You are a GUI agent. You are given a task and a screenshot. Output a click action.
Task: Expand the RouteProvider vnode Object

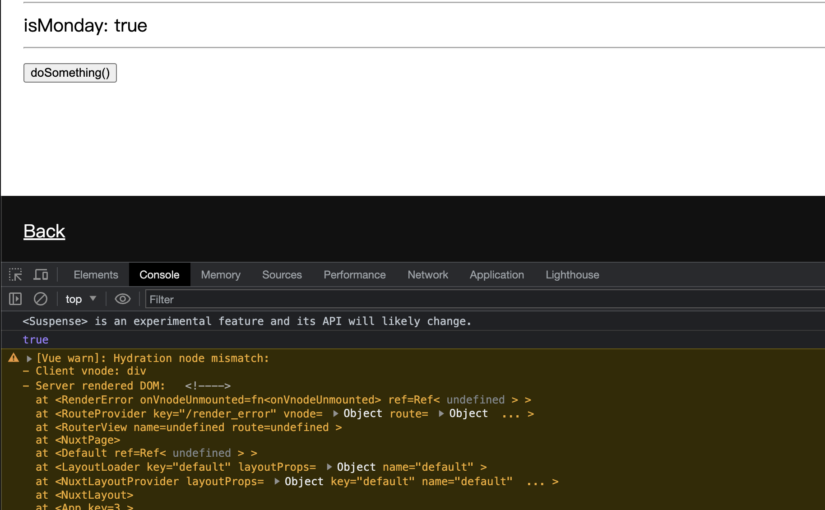point(336,414)
